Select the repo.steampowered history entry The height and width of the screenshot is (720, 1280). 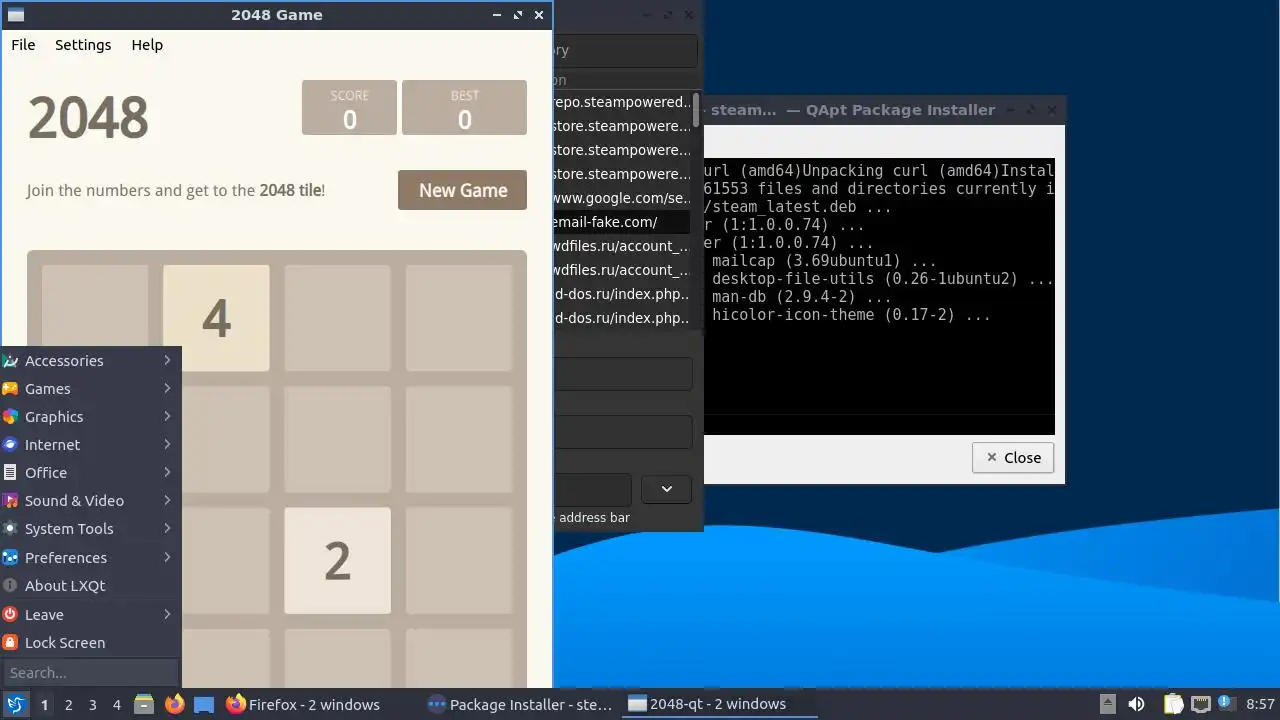[621, 102]
